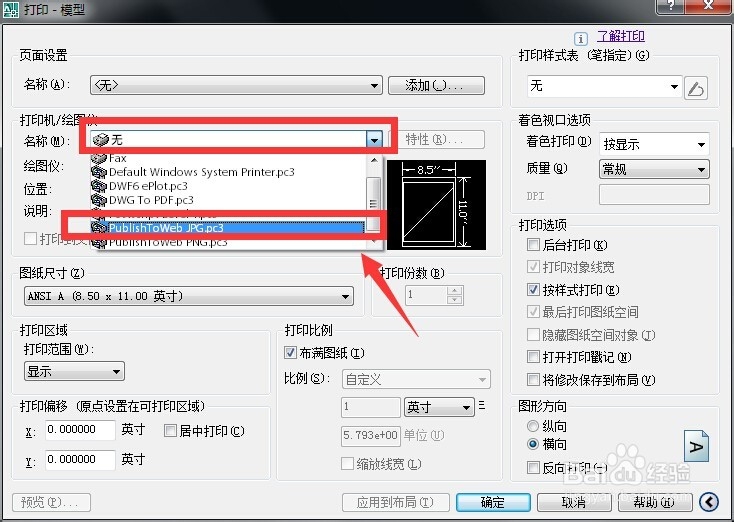The width and height of the screenshot is (734, 522).
Task: Enable the 打开打印戳记 checkbox
Action: click(533, 357)
